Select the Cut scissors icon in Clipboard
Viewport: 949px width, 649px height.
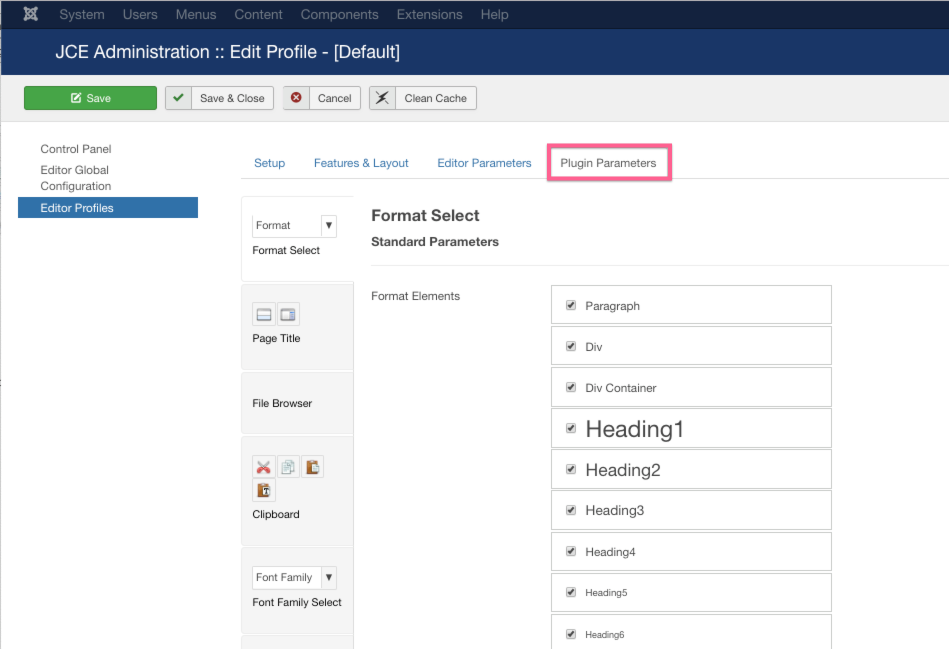(263, 467)
